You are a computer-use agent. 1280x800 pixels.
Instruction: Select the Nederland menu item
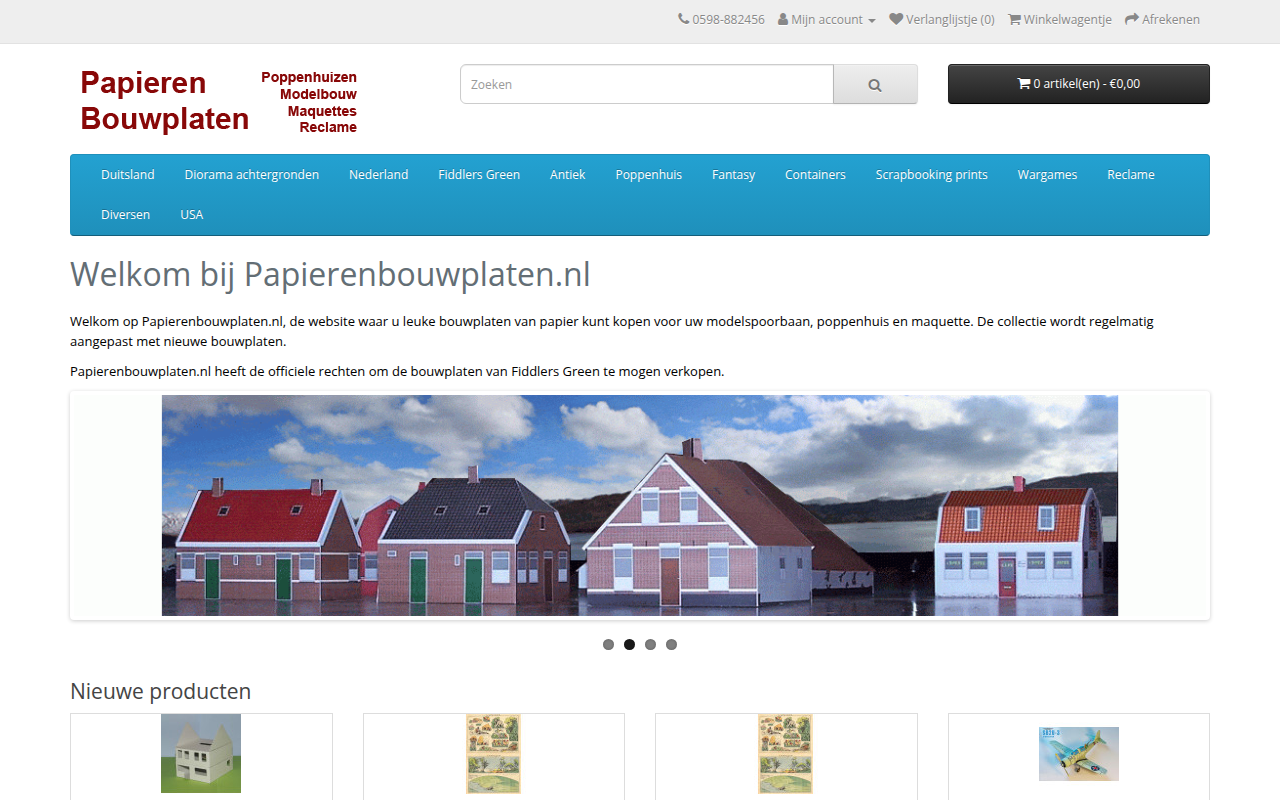tap(378, 175)
